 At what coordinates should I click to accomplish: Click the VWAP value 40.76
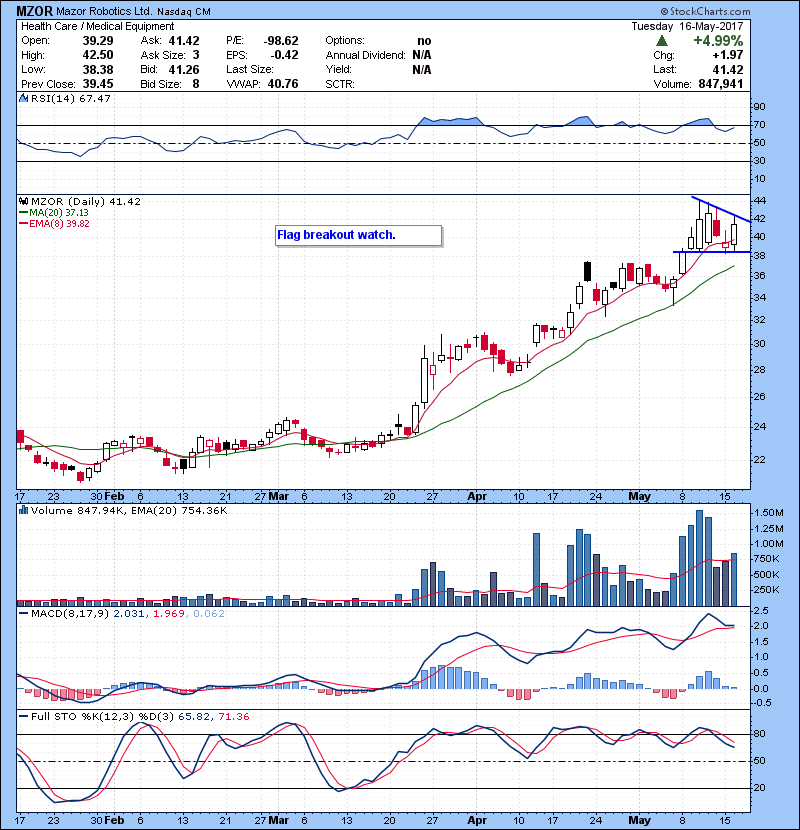coord(283,84)
